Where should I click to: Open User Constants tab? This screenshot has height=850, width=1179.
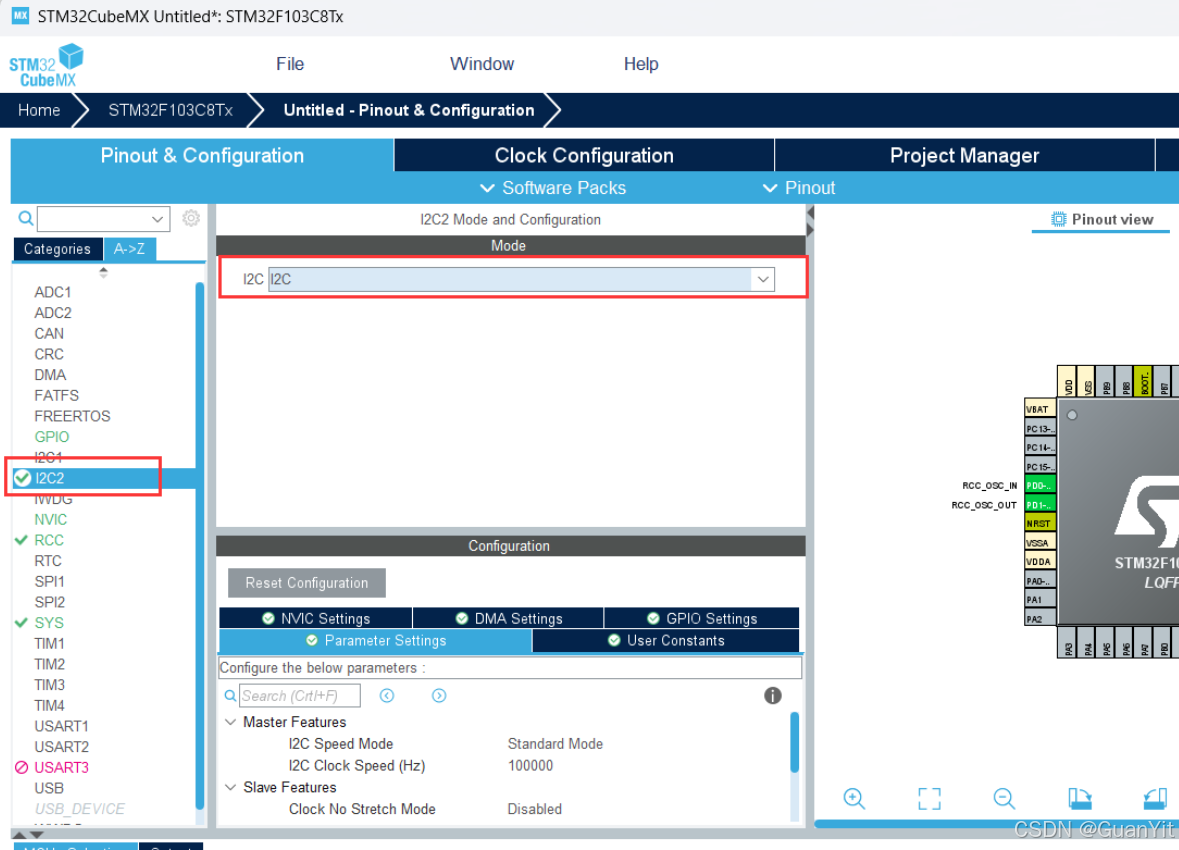pyautogui.click(x=665, y=641)
